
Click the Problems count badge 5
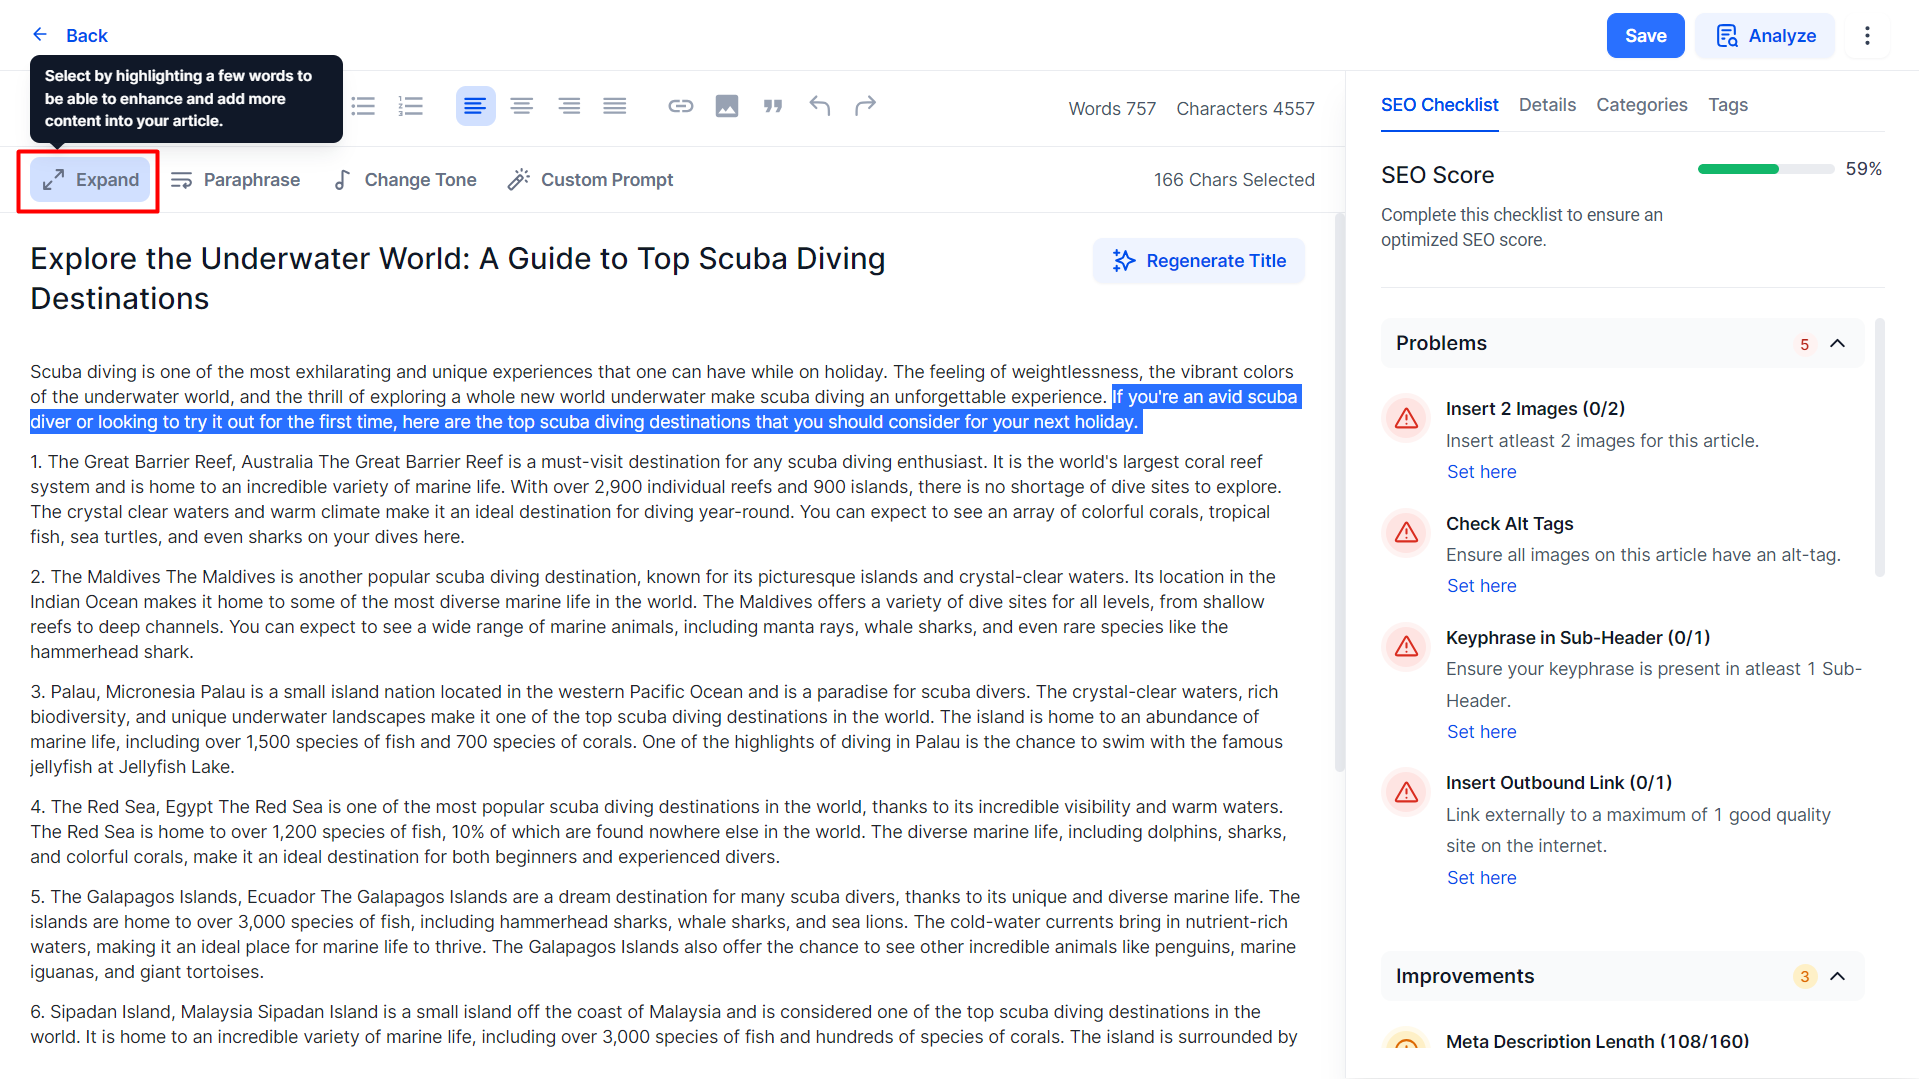point(1804,344)
